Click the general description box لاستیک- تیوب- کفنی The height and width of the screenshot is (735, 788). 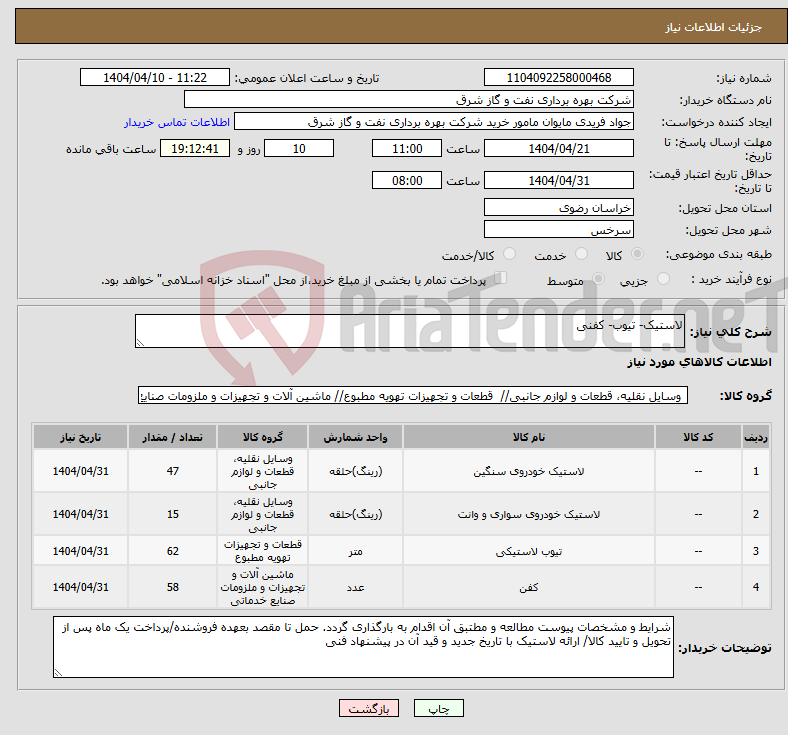410,331
